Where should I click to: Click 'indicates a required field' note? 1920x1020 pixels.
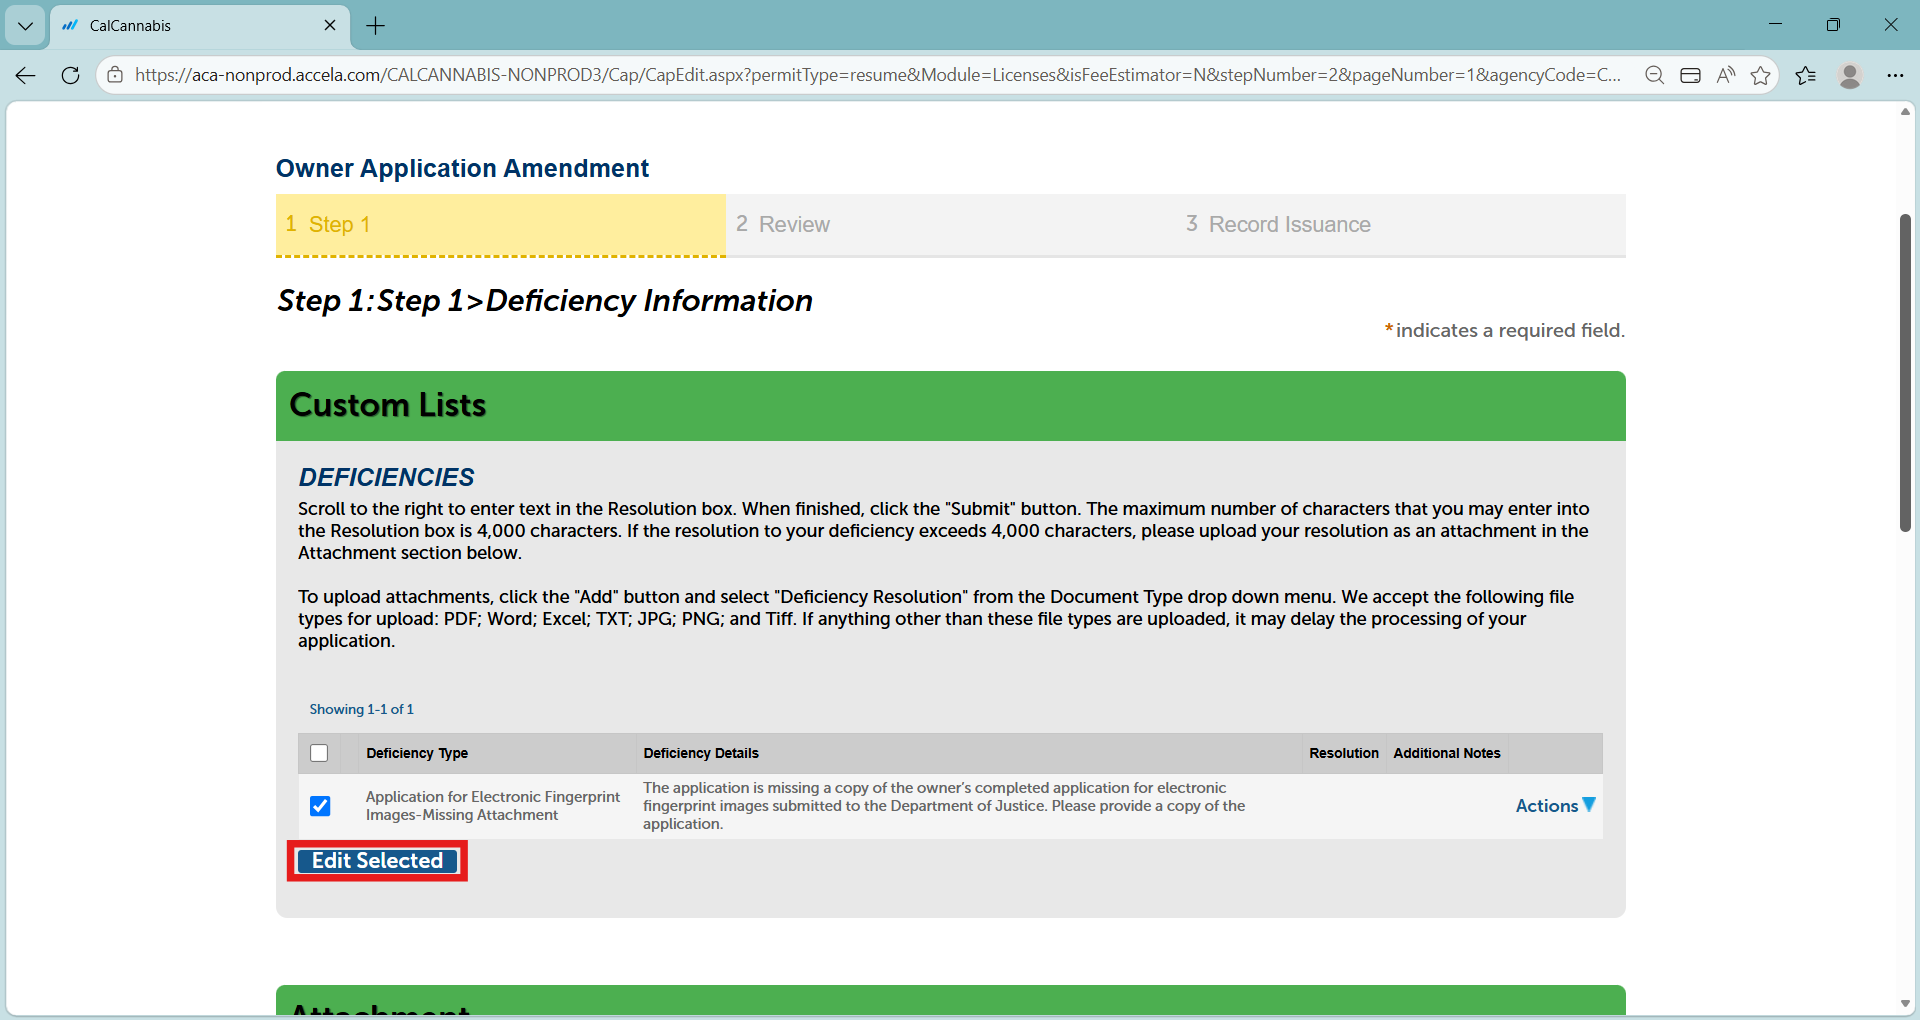1505,330
